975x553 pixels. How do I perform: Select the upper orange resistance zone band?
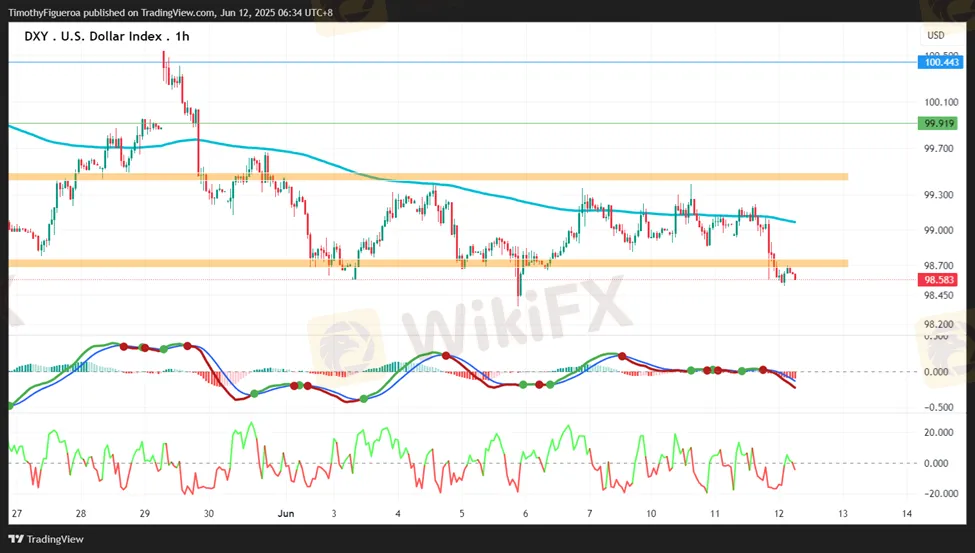pyautogui.click(x=428, y=176)
